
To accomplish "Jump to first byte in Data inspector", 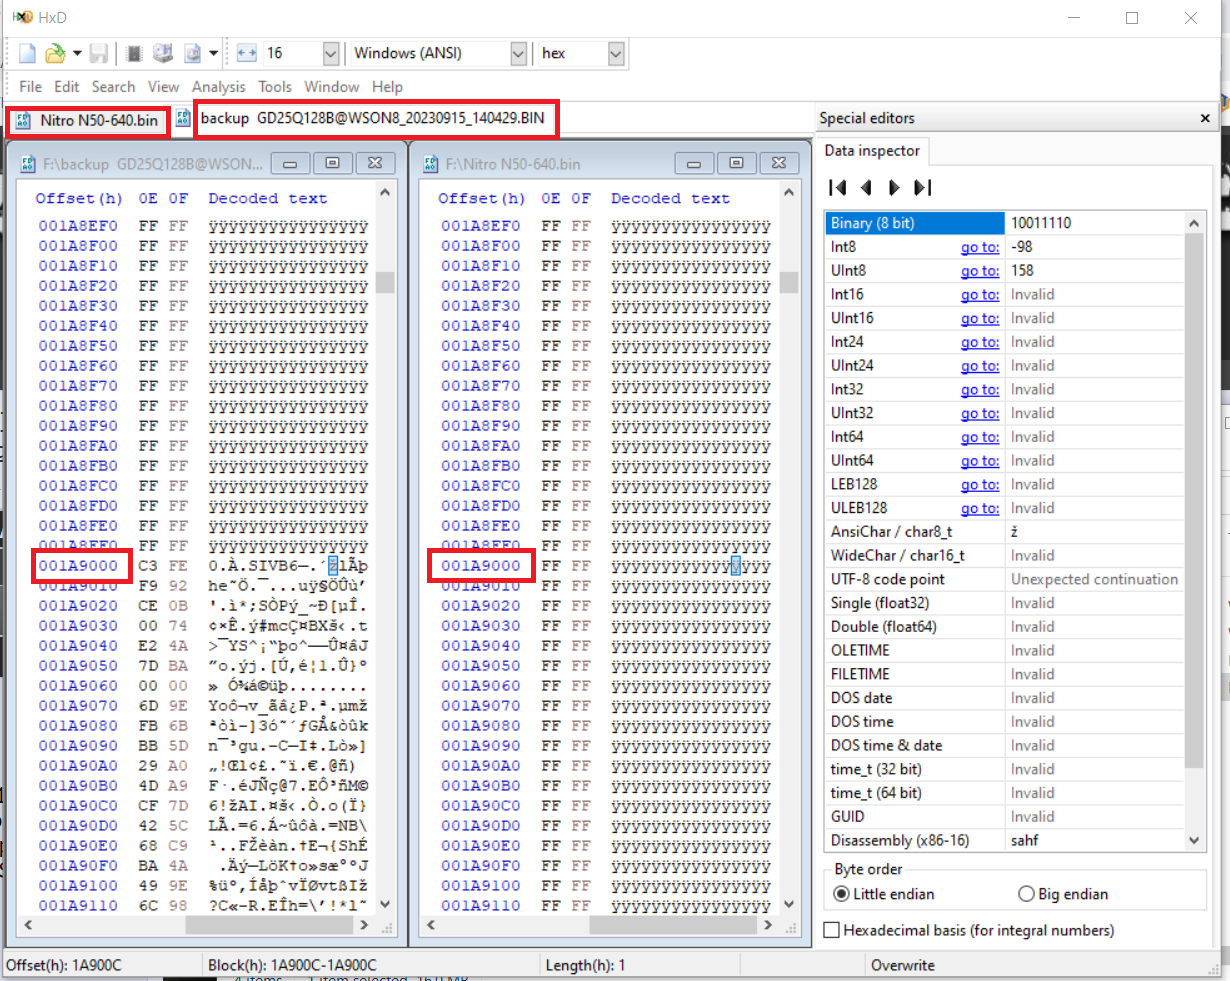I will tap(838, 188).
